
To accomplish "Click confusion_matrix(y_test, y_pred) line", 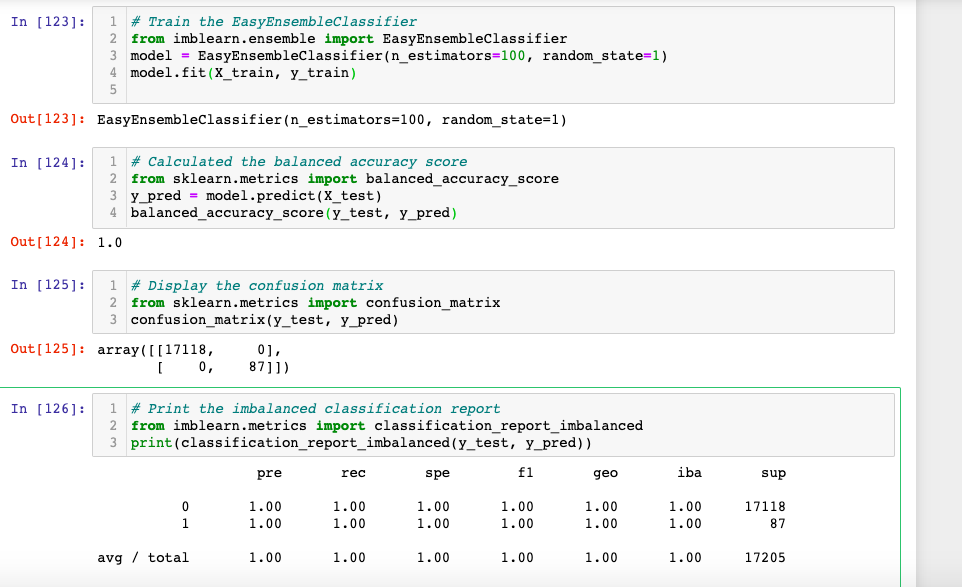I will coord(264,320).
